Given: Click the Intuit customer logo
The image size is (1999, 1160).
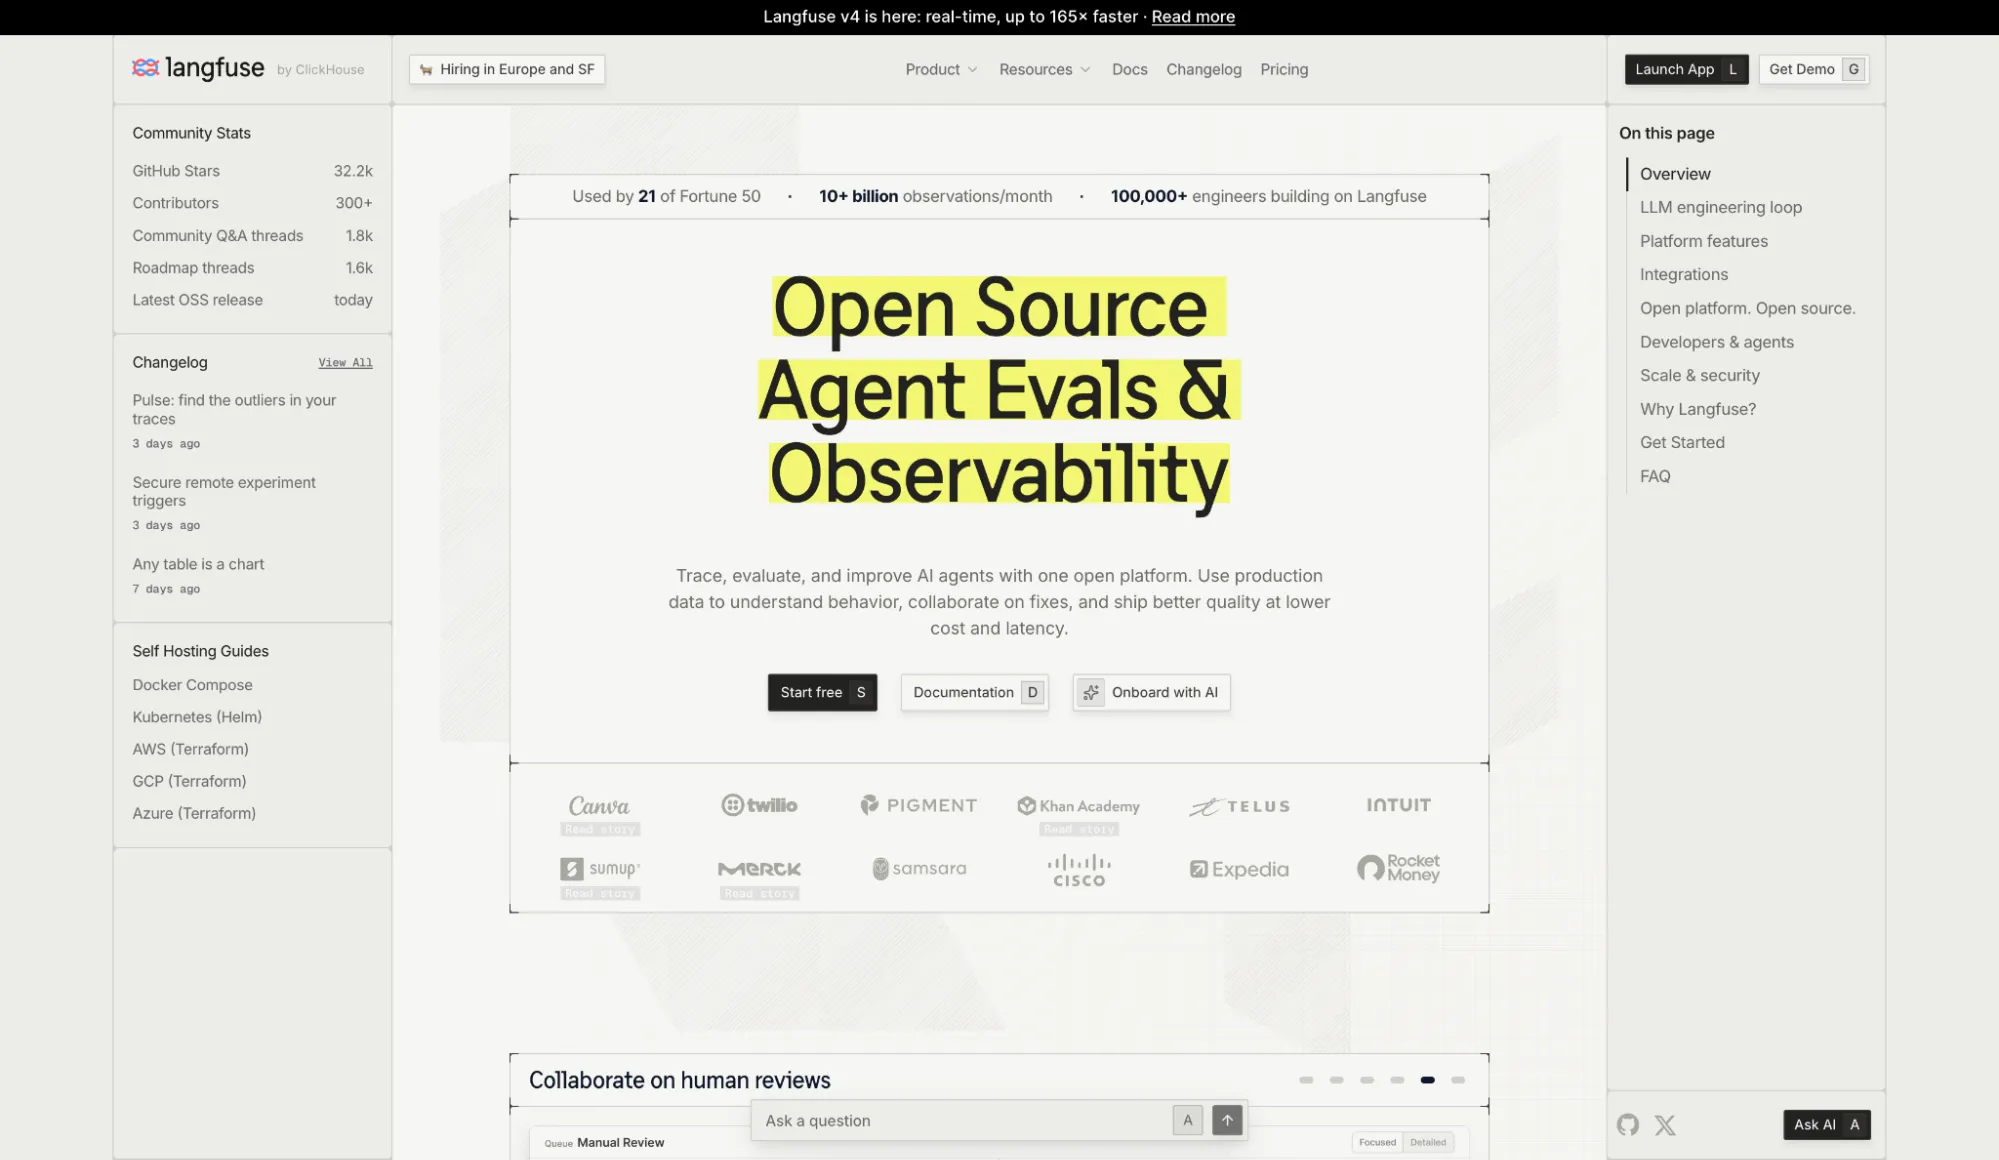Looking at the screenshot, I should click(x=1399, y=805).
